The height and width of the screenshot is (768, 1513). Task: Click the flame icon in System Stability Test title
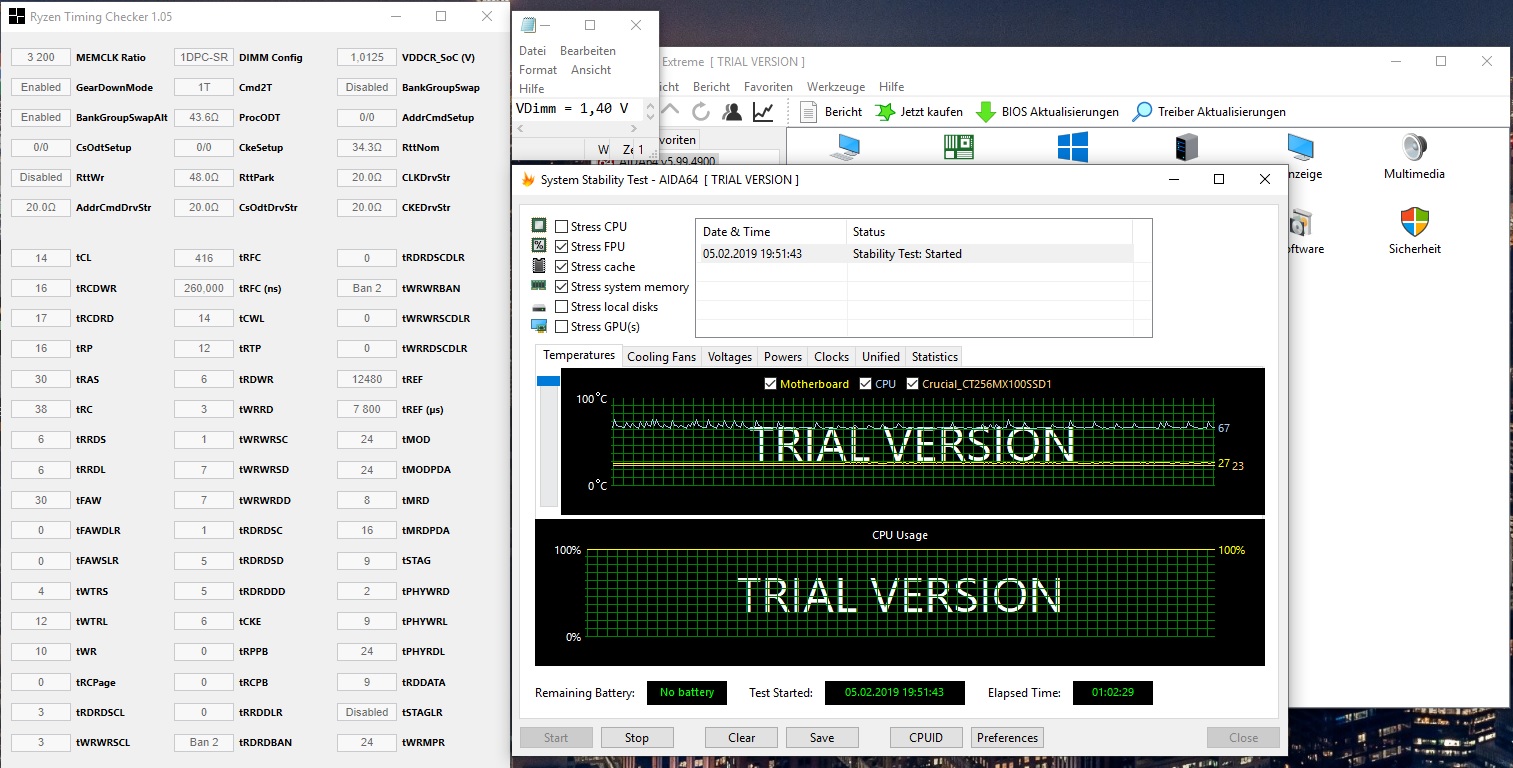528,179
